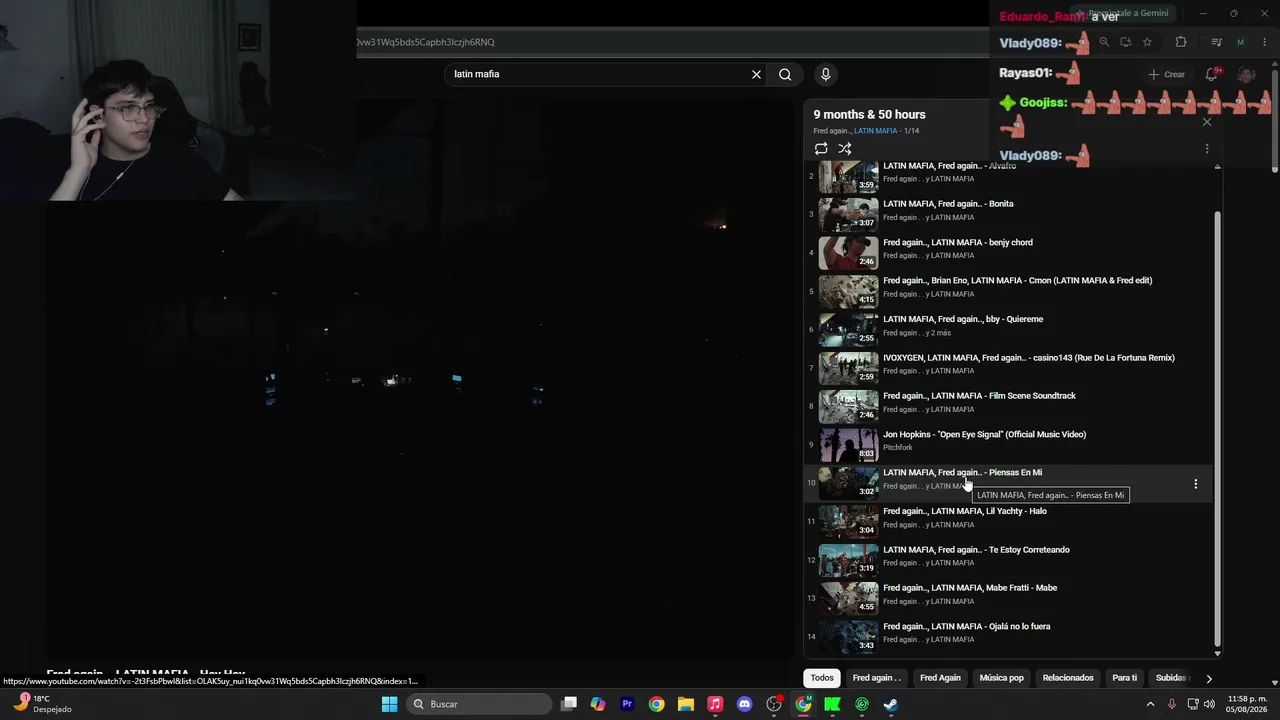Open more options for Piensas En Mi

[x=1195, y=484]
